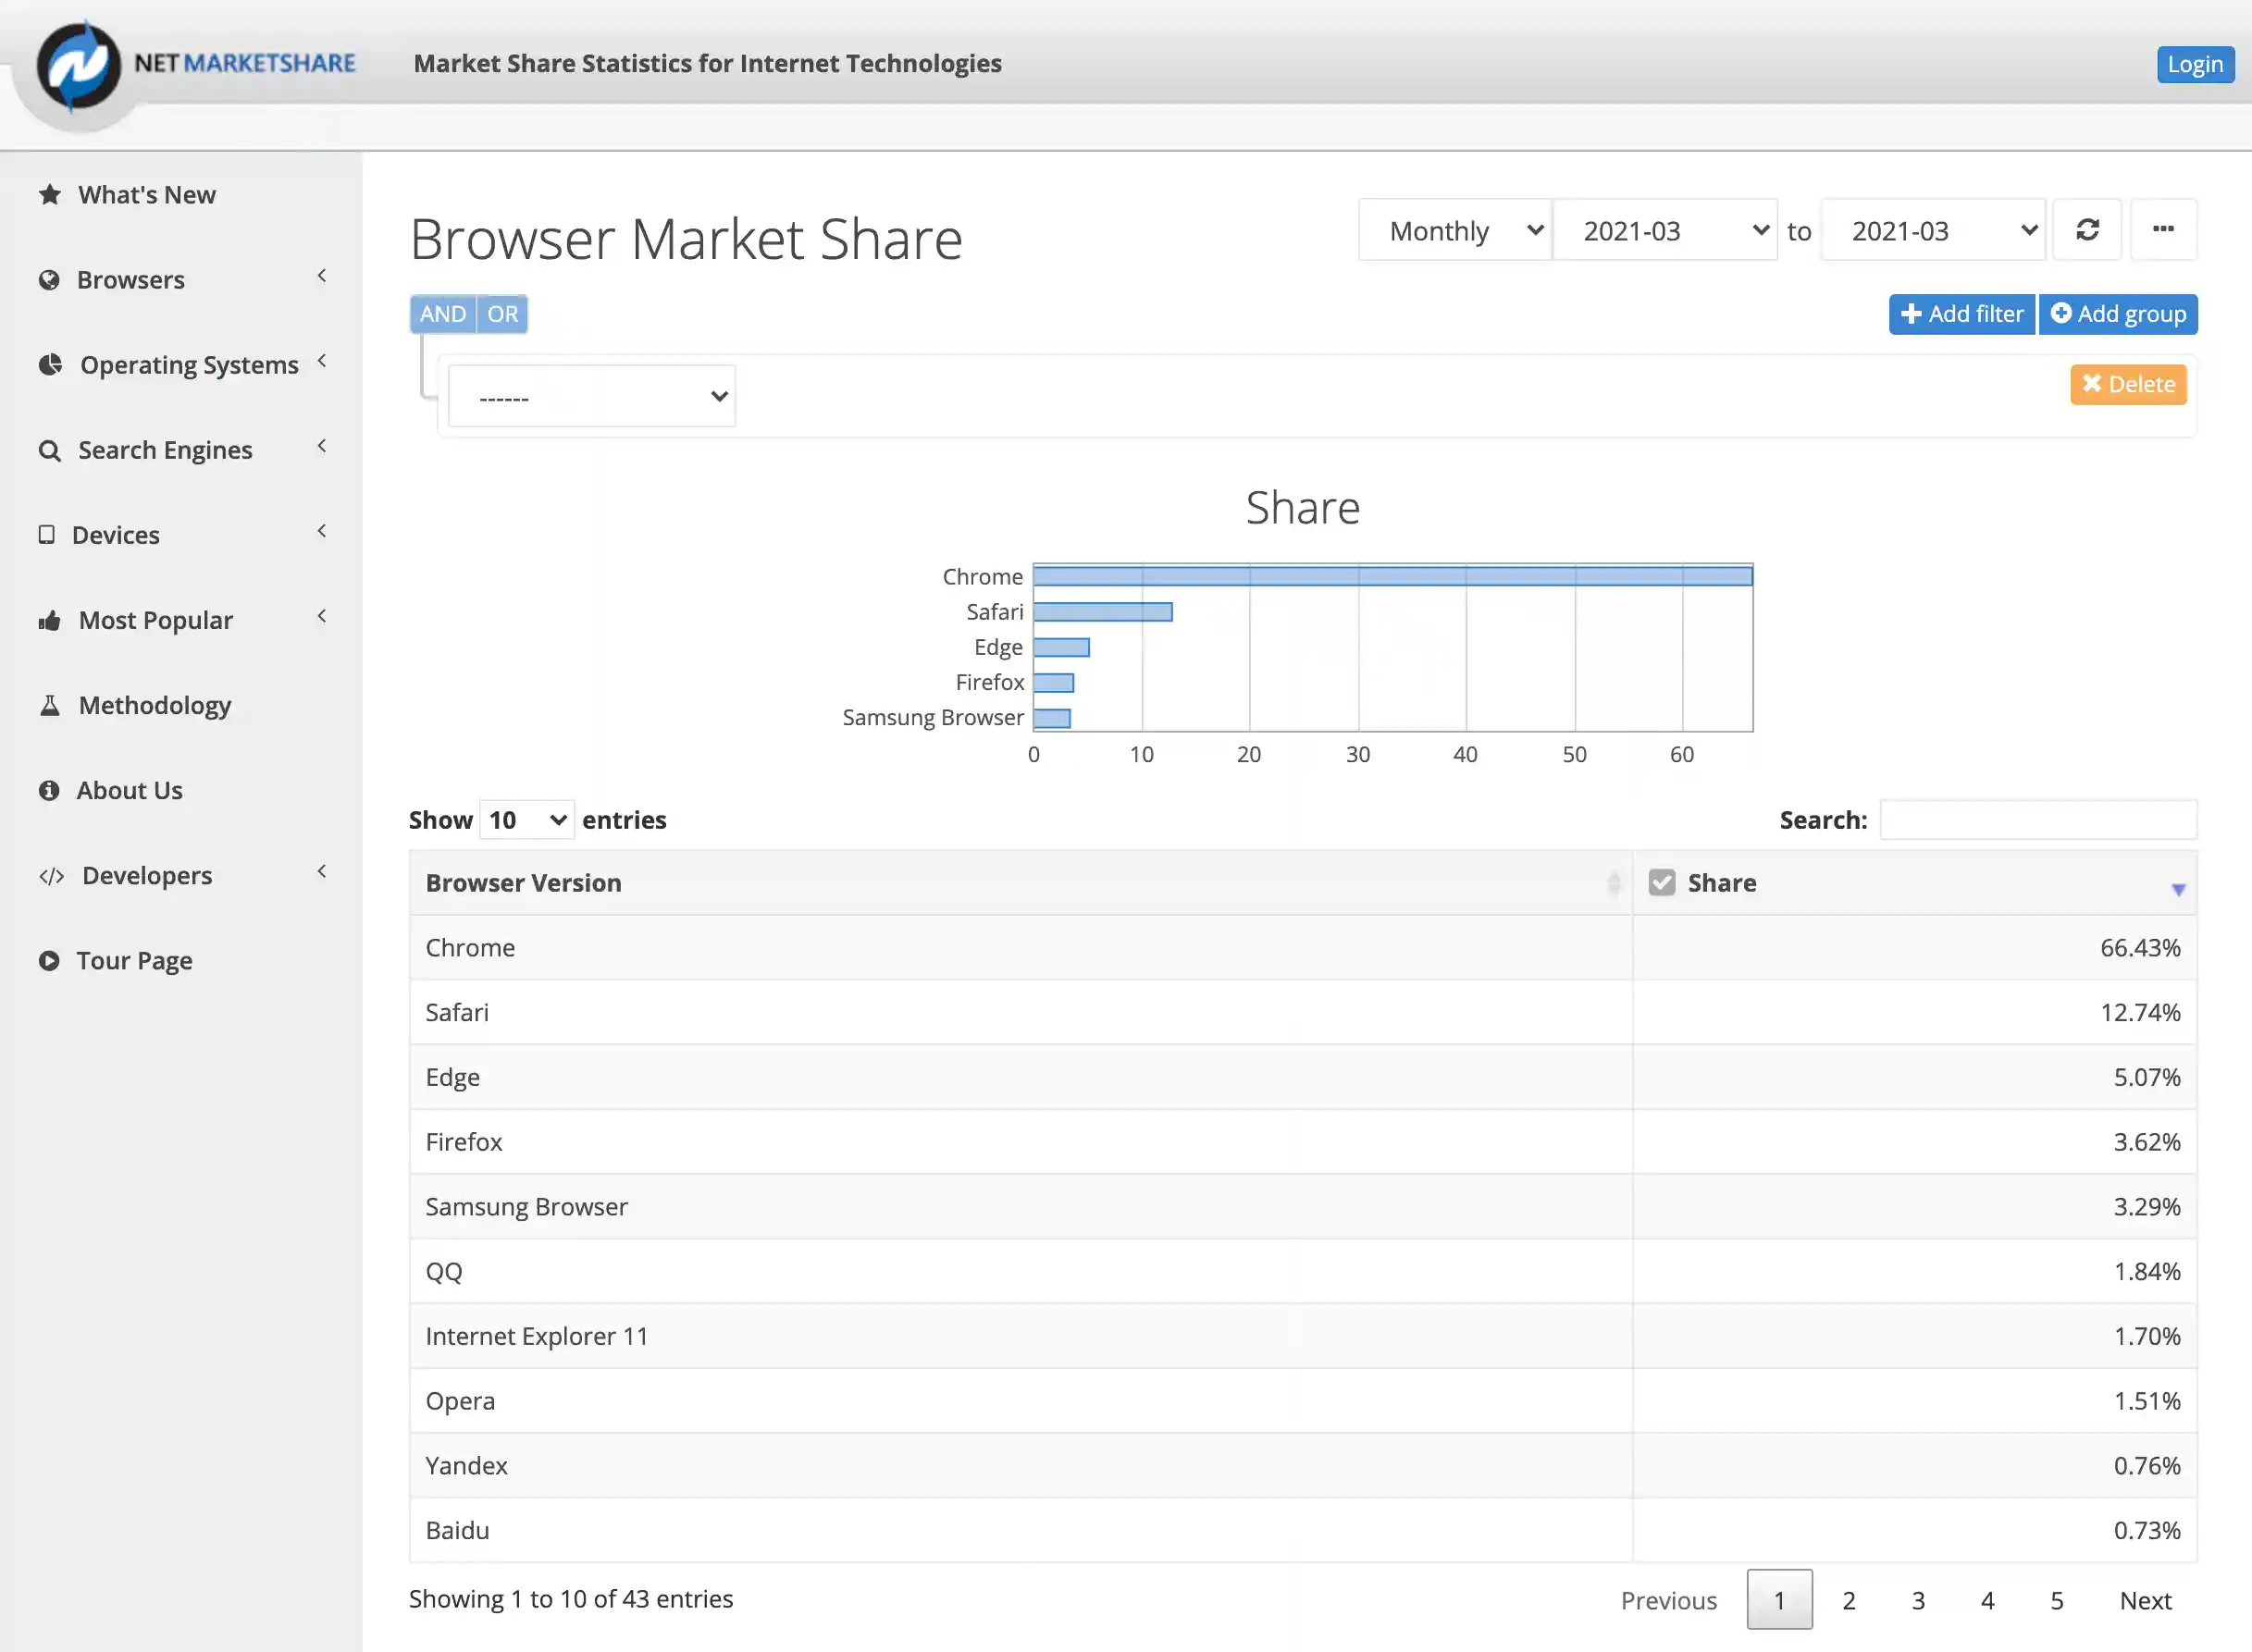Click the Share column sort arrow
Viewport: 2252px width, 1652px height.
(2178, 889)
